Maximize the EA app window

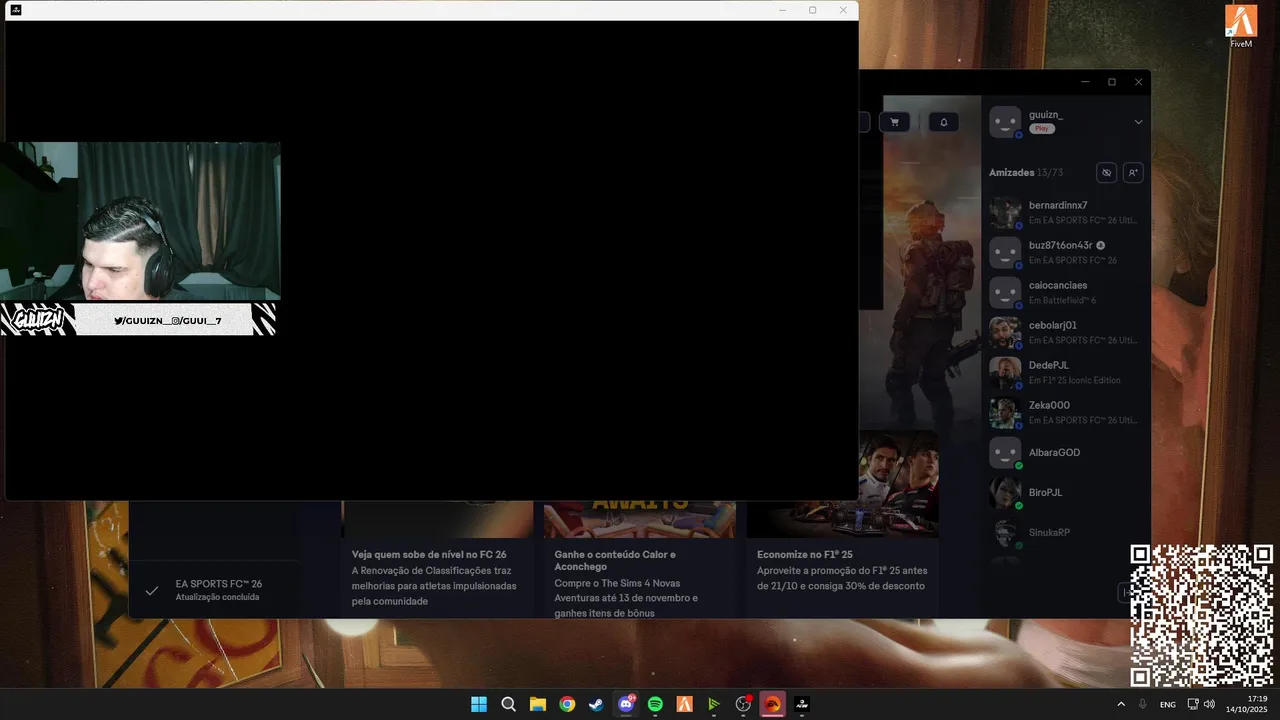pos(1112,82)
